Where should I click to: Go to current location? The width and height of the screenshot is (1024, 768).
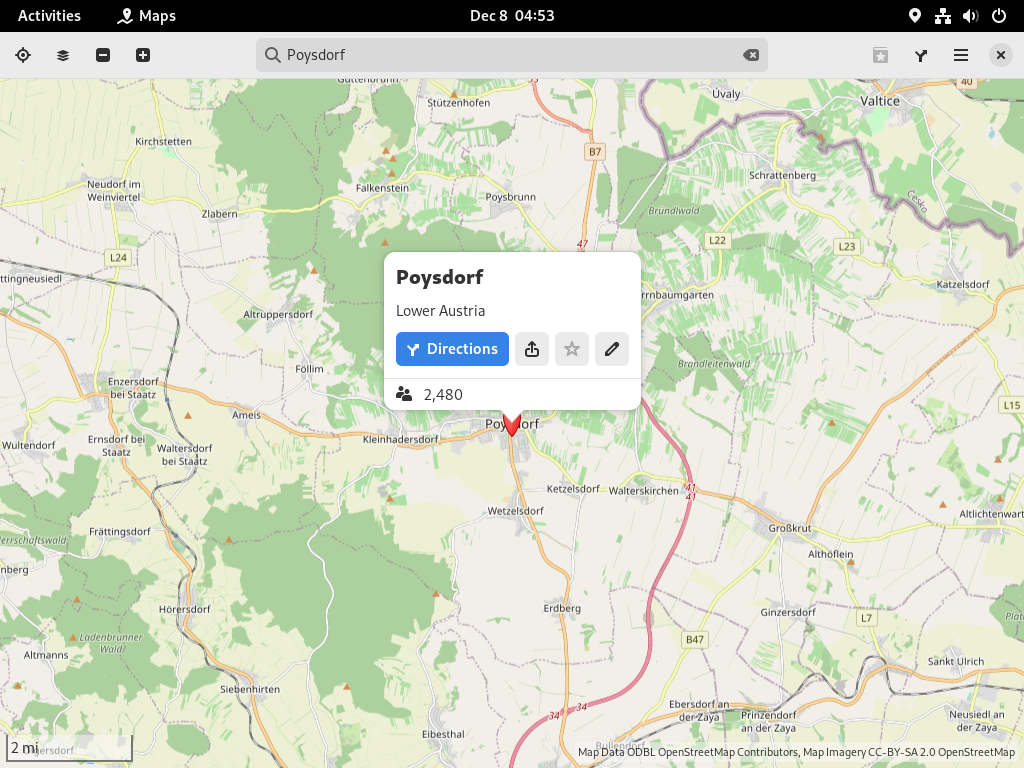[23, 56]
